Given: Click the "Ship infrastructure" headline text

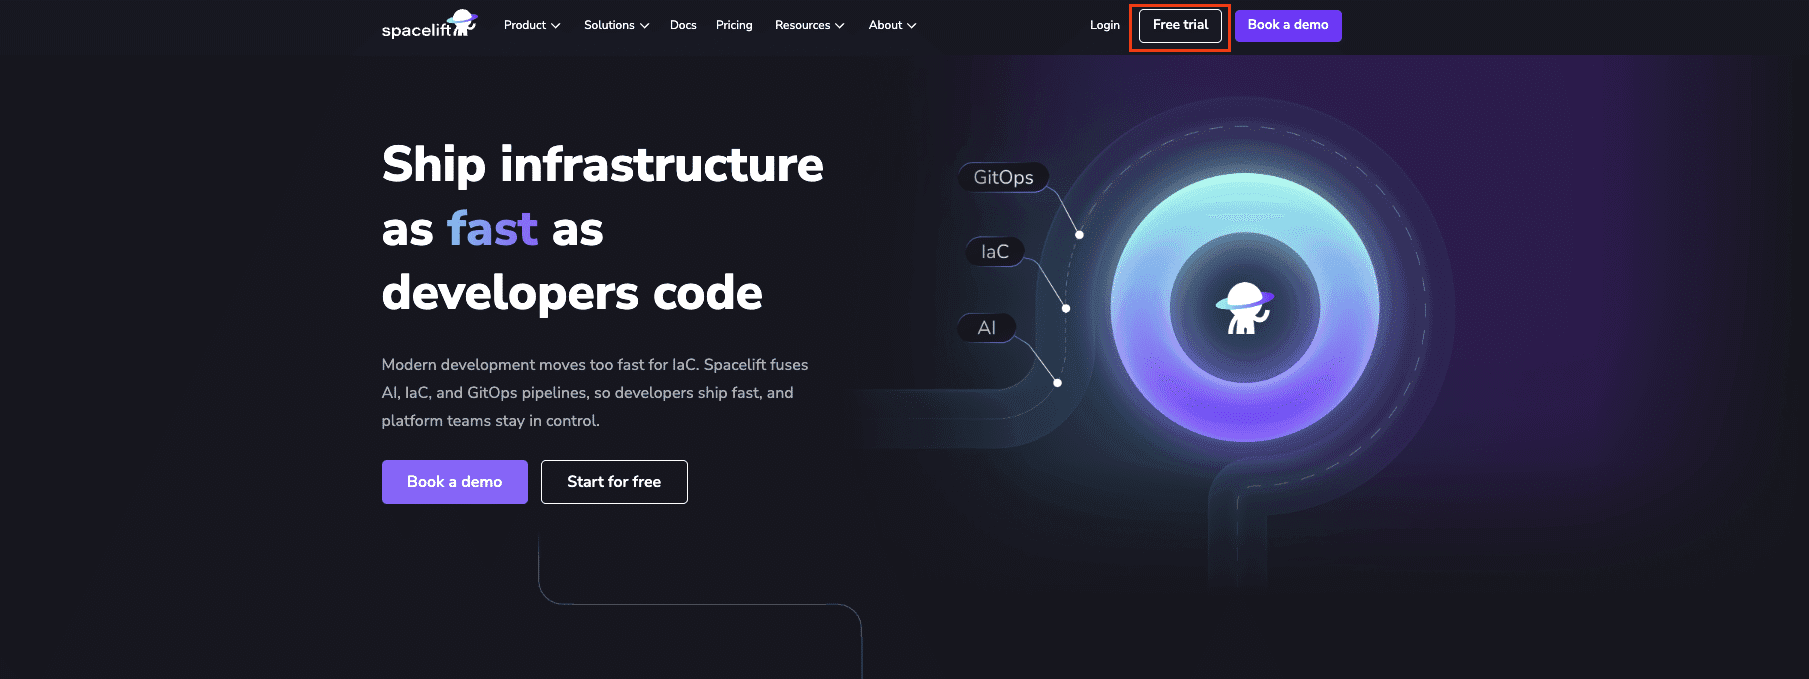Looking at the screenshot, I should point(603,165).
